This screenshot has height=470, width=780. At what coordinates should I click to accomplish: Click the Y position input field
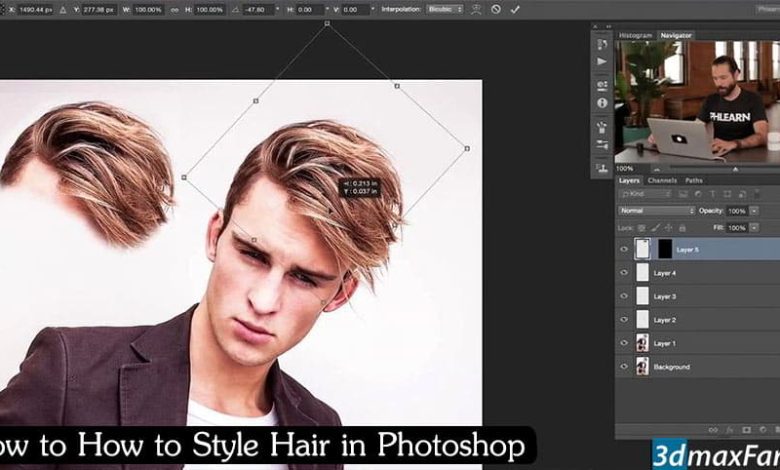tap(98, 9)
